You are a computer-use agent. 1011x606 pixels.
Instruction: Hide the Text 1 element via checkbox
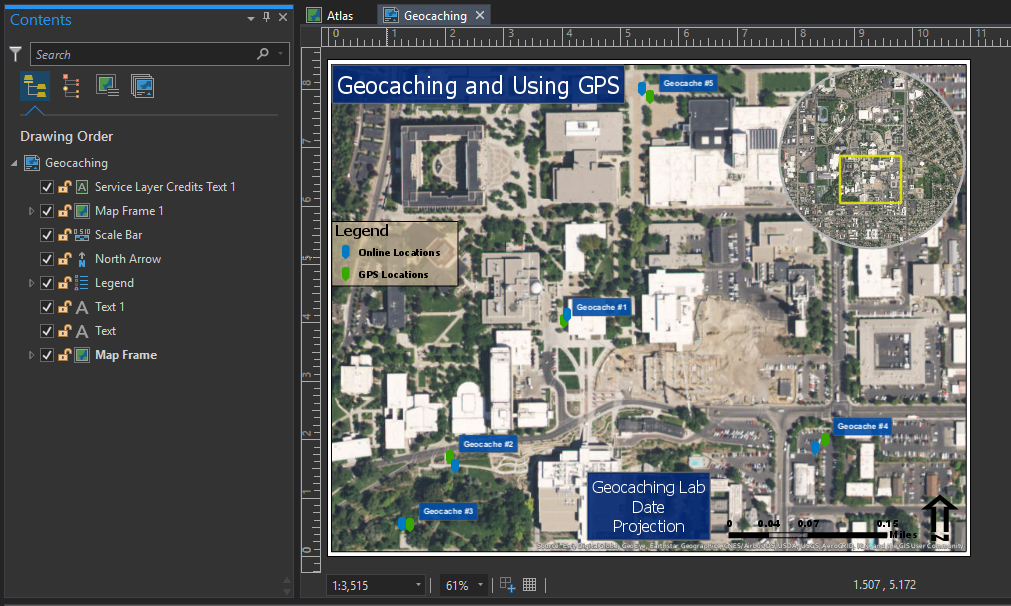pos(46,307)
